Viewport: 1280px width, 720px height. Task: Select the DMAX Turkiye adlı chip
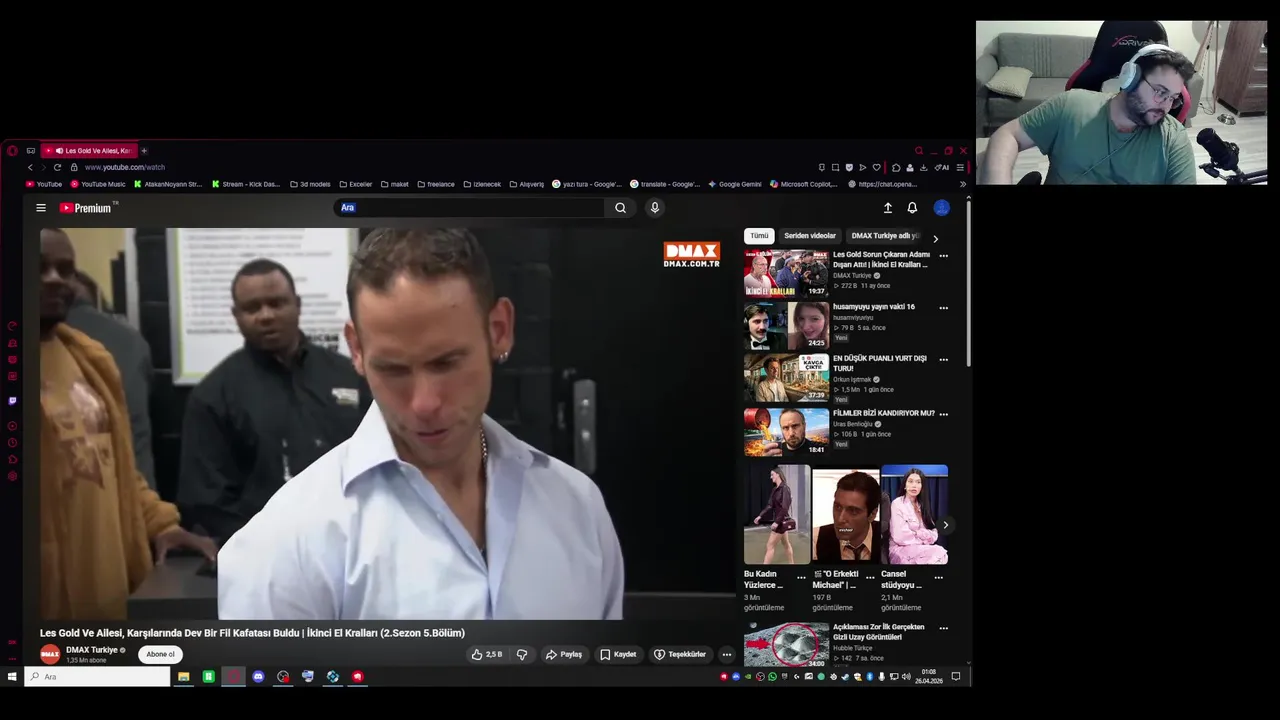885,236
